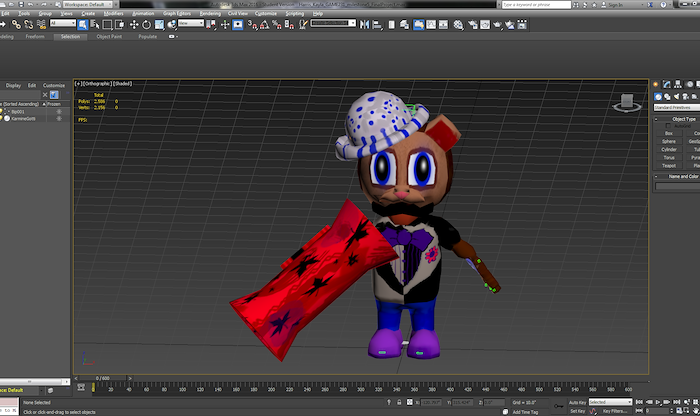Click the Play Animation button
Screen dimensions: 700x416
[658, 402]
